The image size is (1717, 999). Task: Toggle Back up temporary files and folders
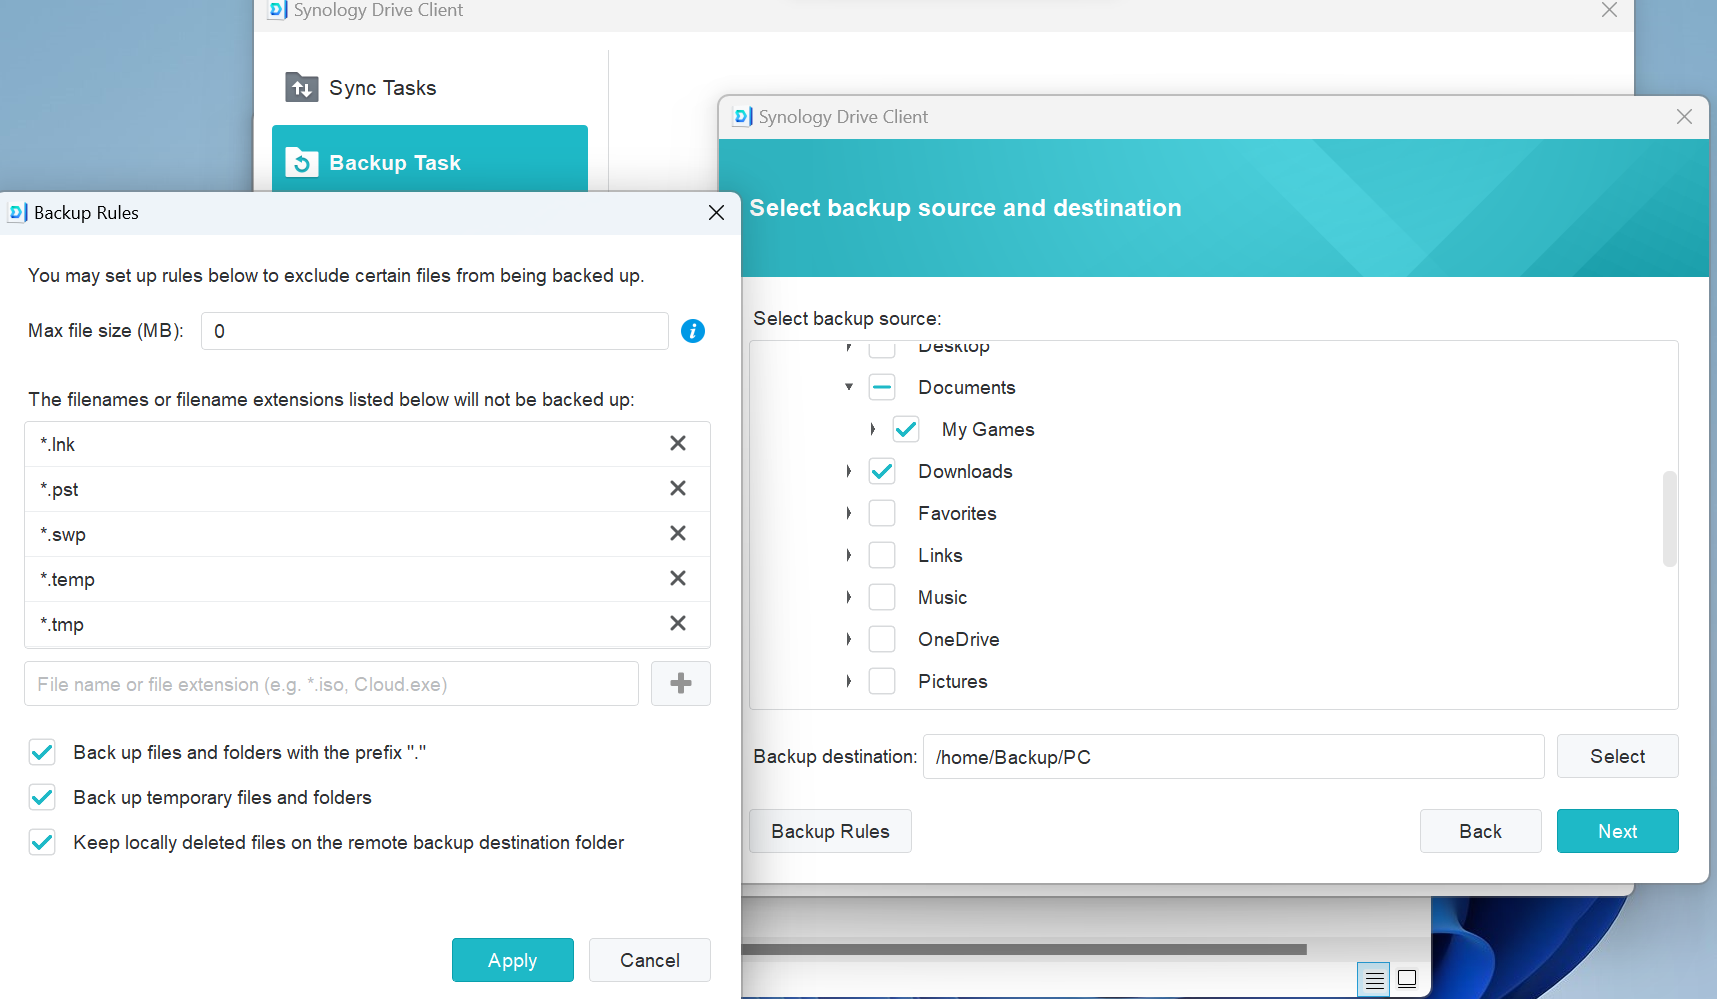coord(42,797)
